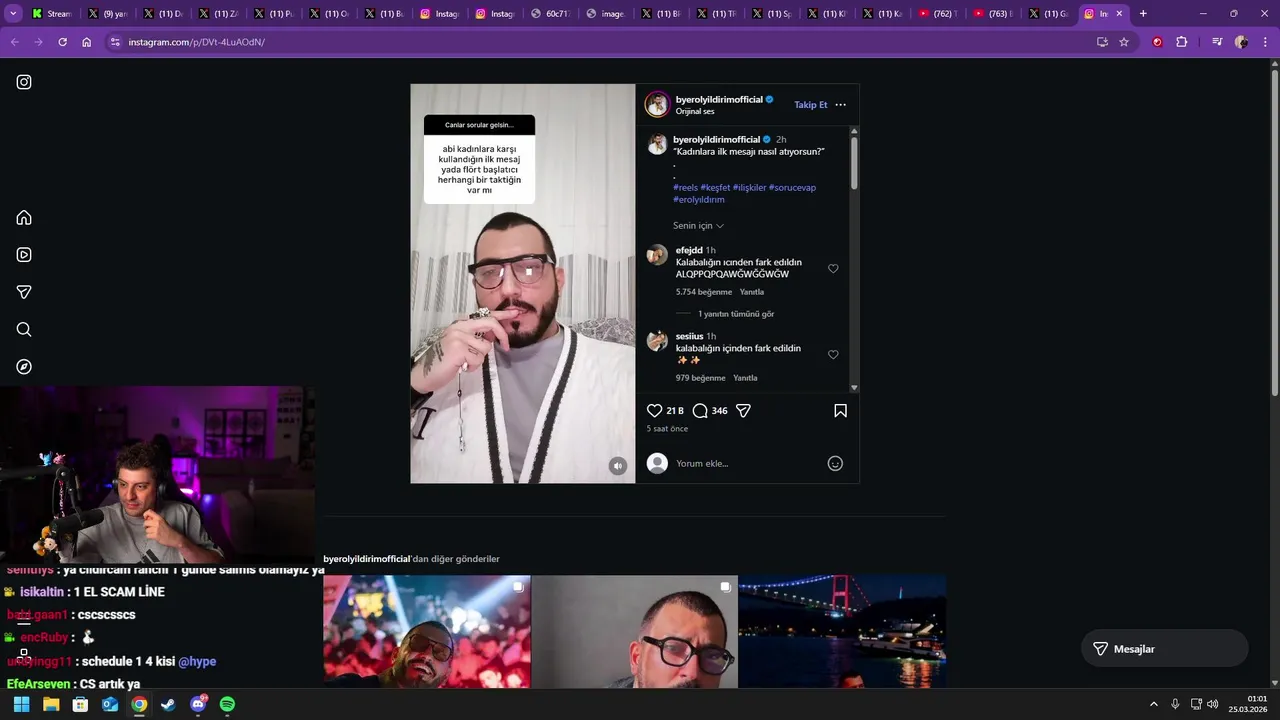Open a new browser tab
Viewport: 1280px width, 720px height.
(1143, 14)
